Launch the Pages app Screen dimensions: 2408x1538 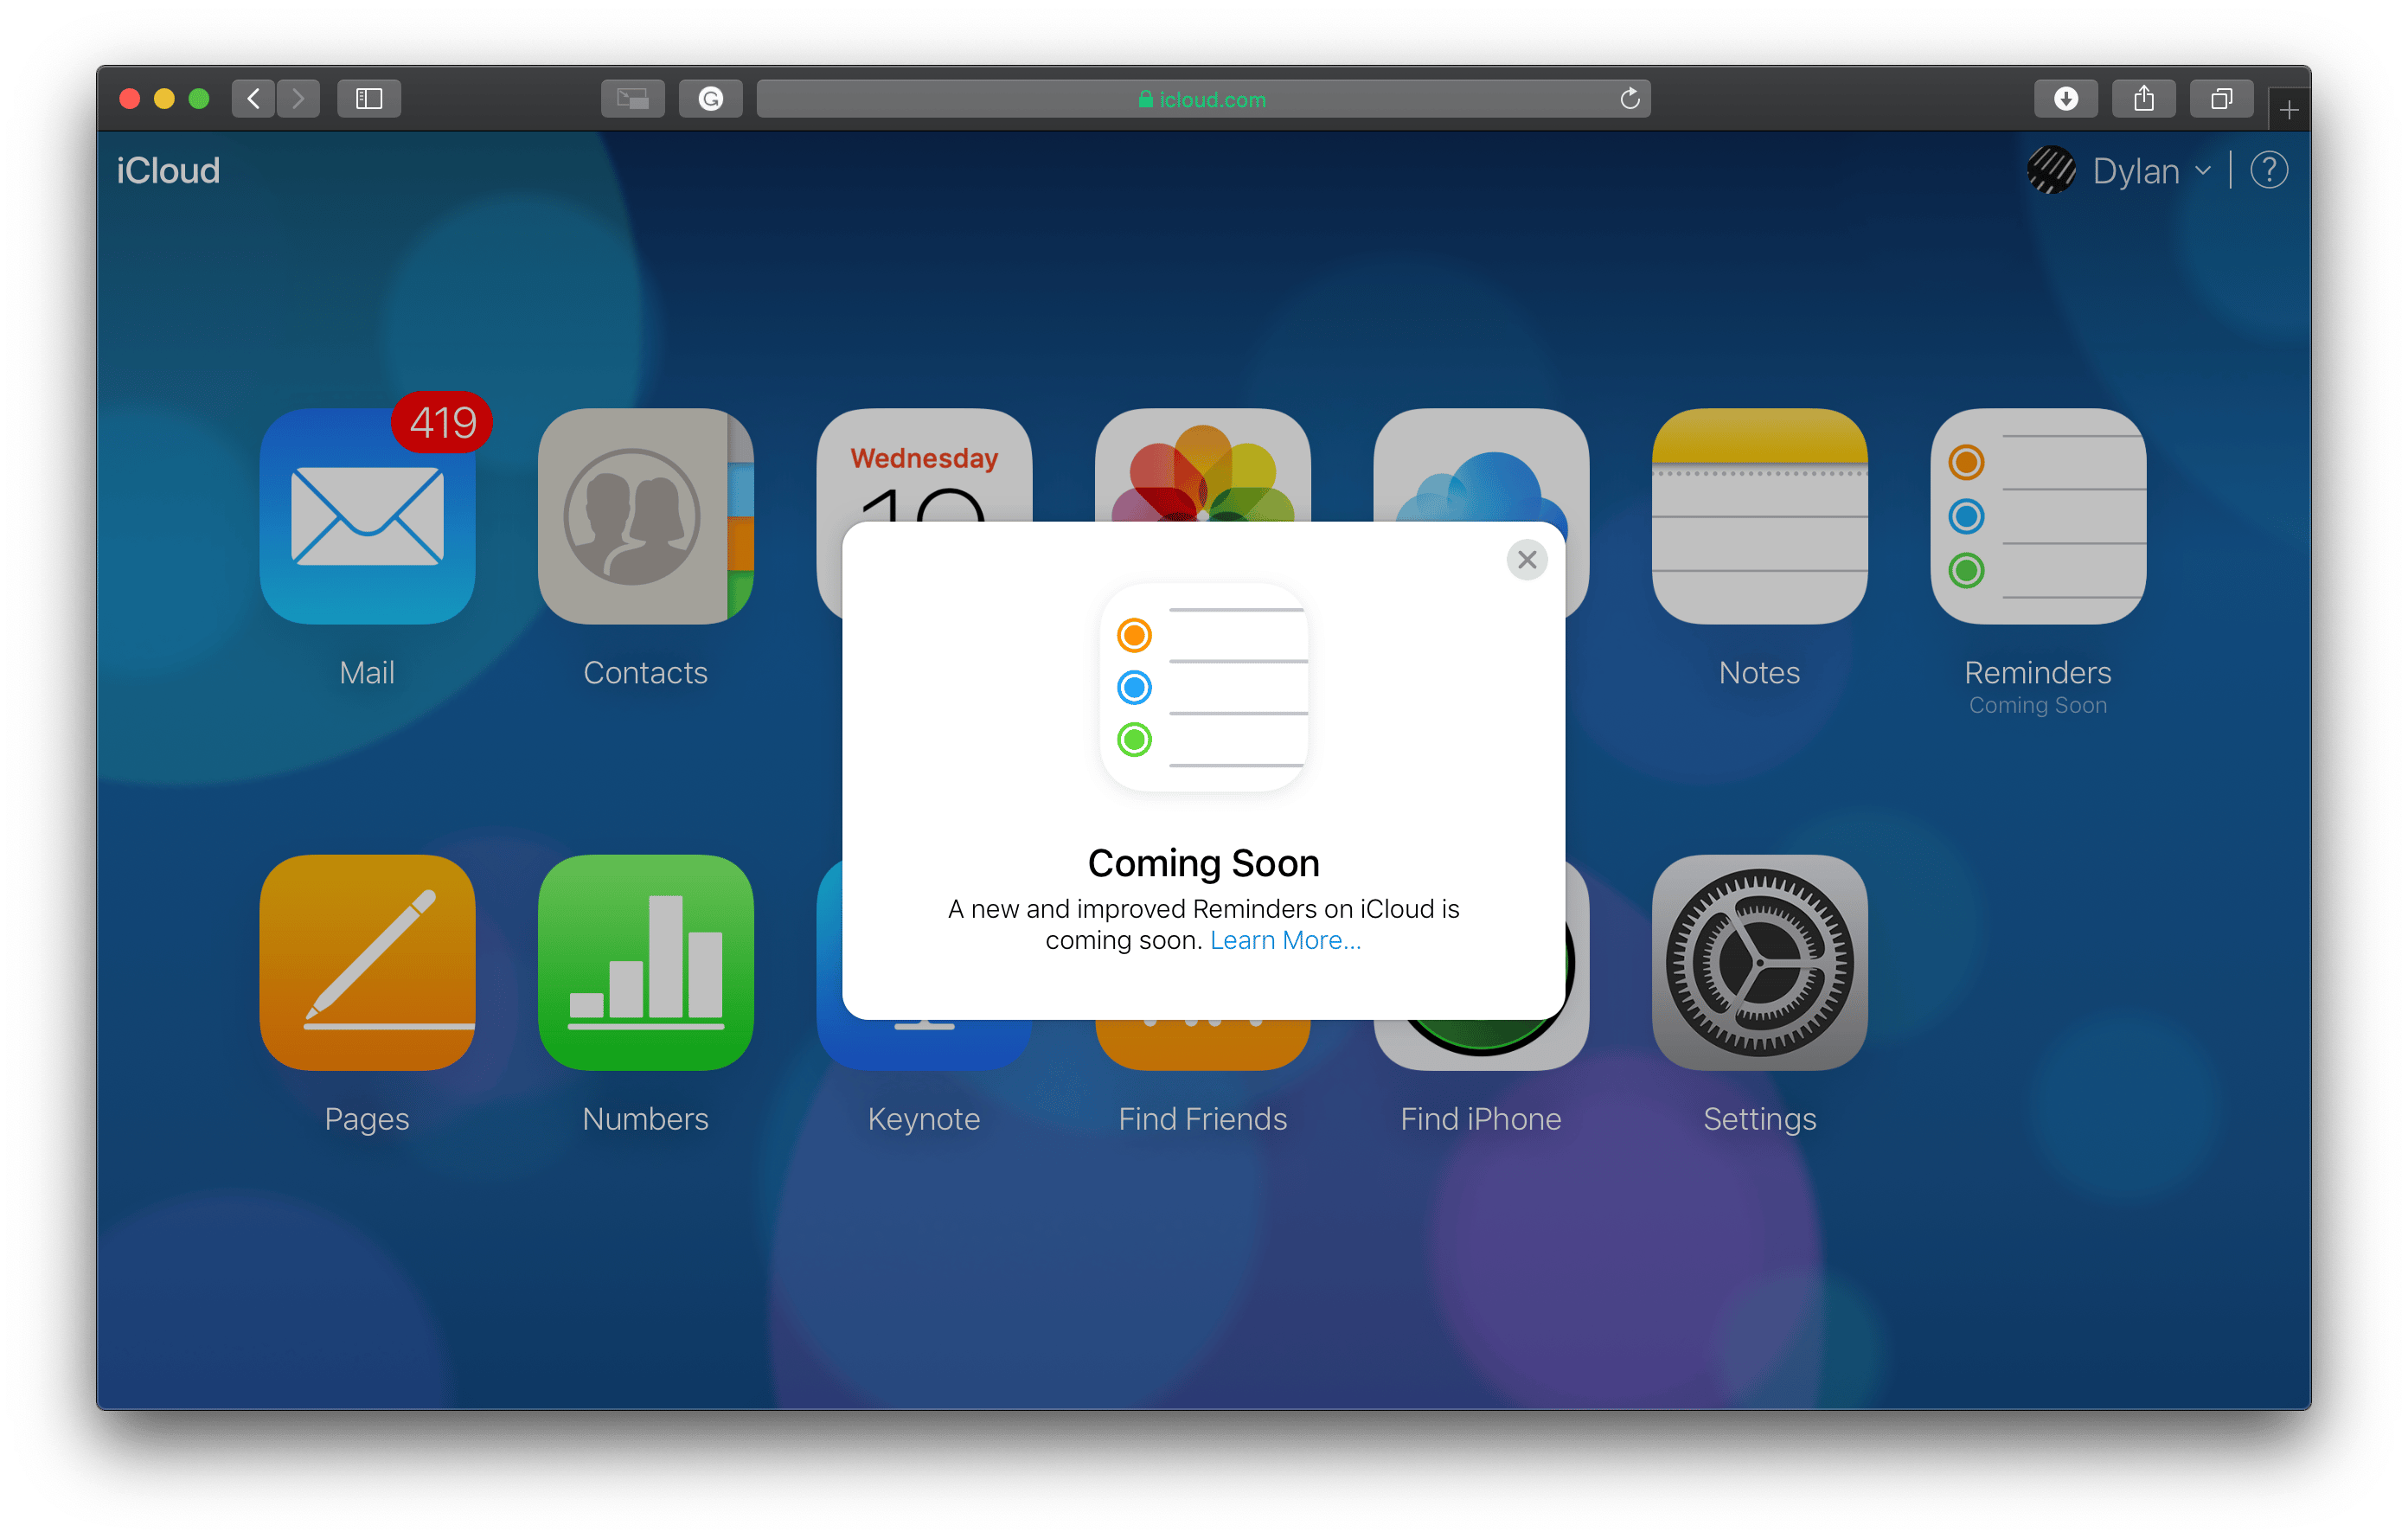(x=367, y=962)
